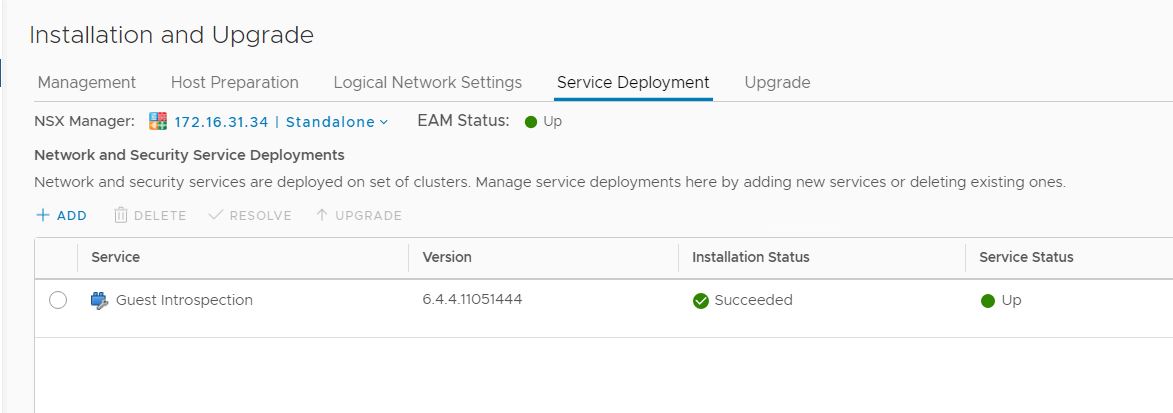Screen dimensions: 1173x413
Task: Click the NSX Manager icon beside 172.16.31.34
Action: pos(158,122)
